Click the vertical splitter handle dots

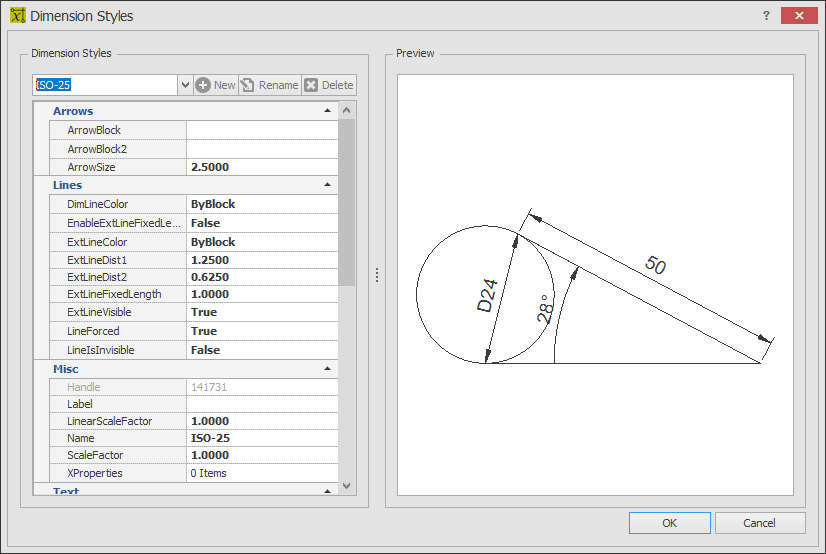[377, 274]
